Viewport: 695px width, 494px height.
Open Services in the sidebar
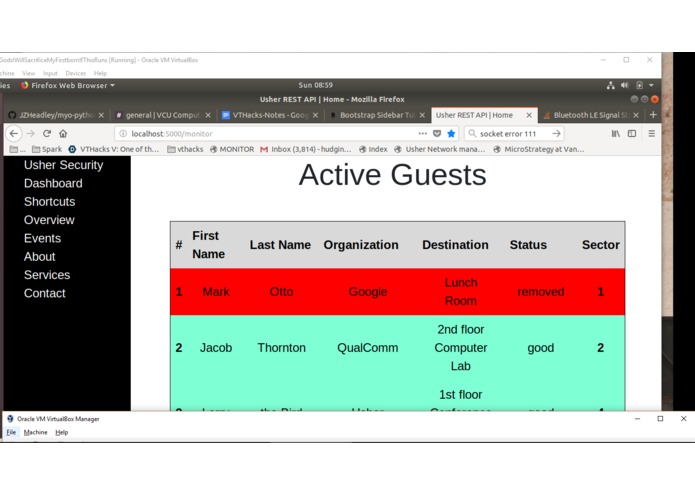click(x=47, y=275)
